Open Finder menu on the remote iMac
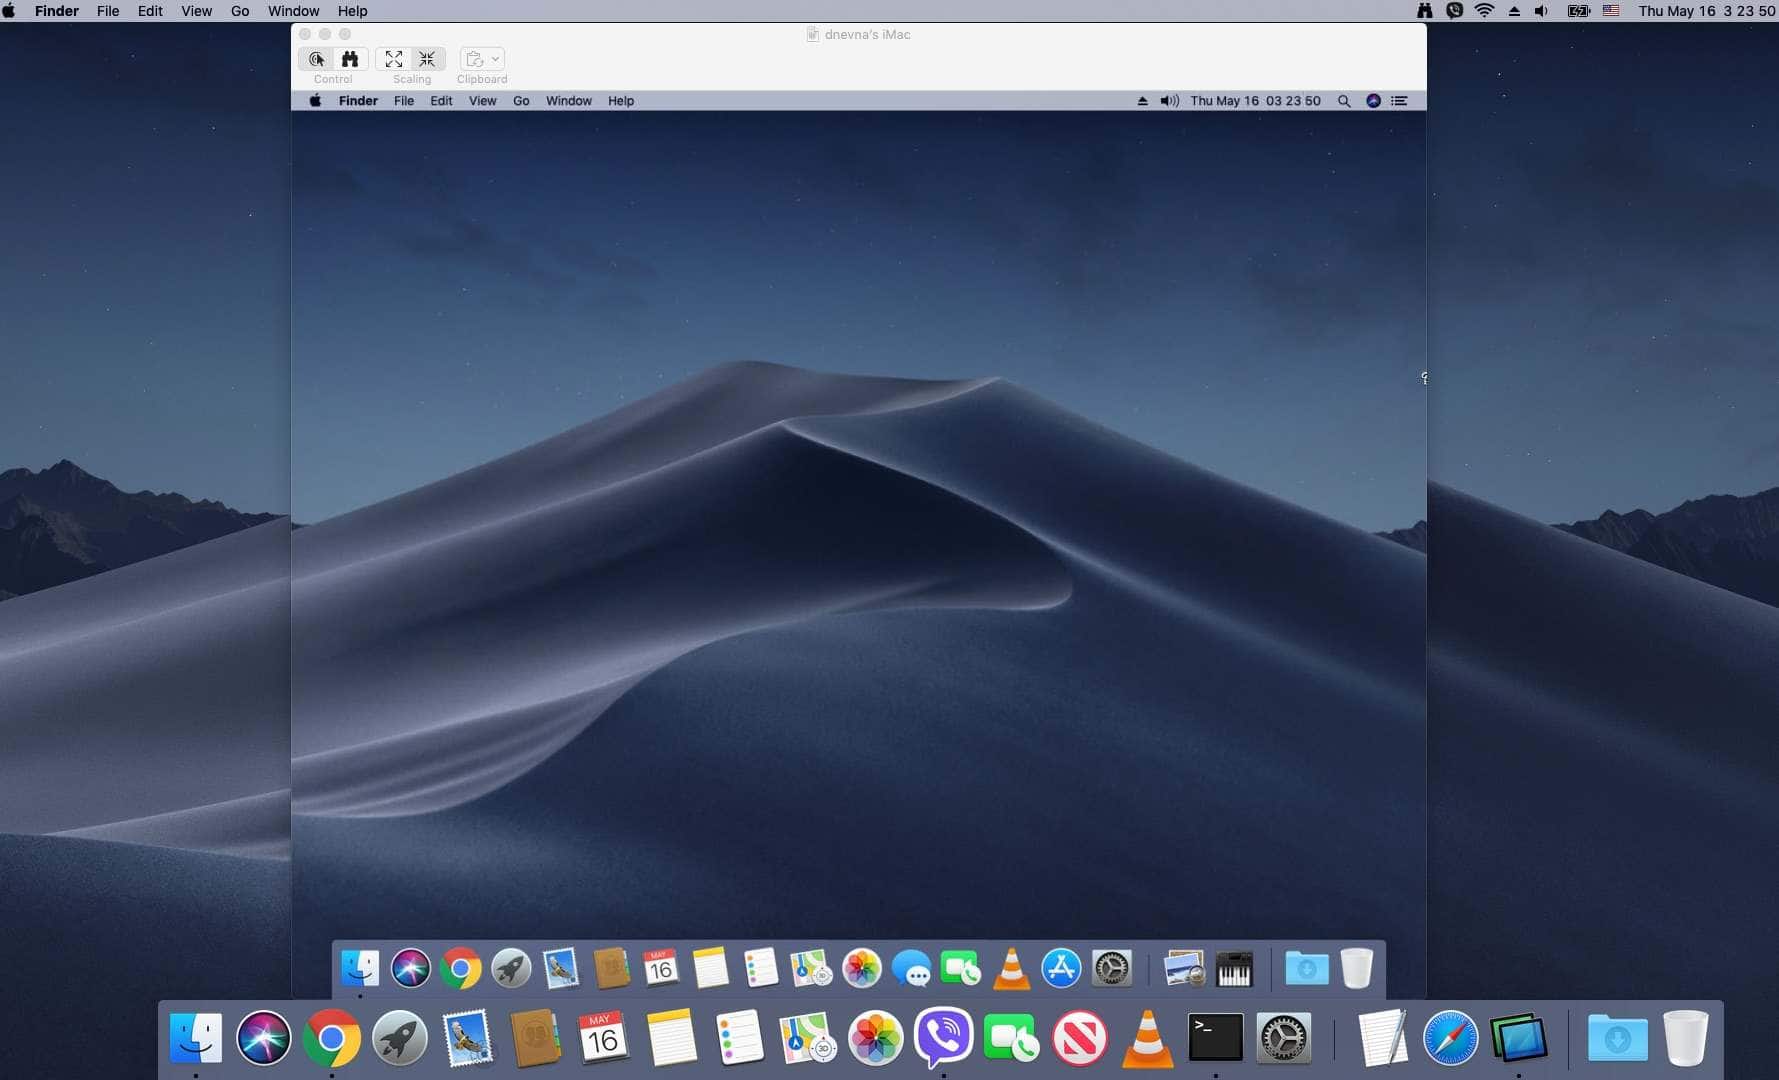Viewport: 1779px width, 1080px height. [358, 101]
